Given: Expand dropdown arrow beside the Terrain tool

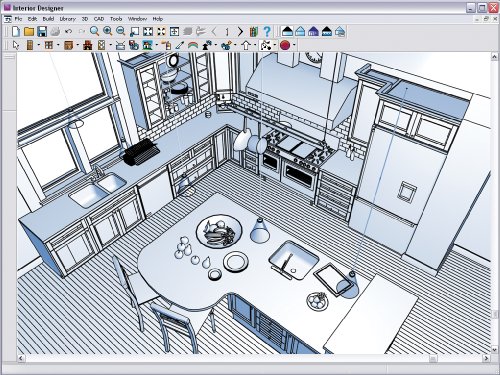Looking at the screenshot, I should (157, 45).
